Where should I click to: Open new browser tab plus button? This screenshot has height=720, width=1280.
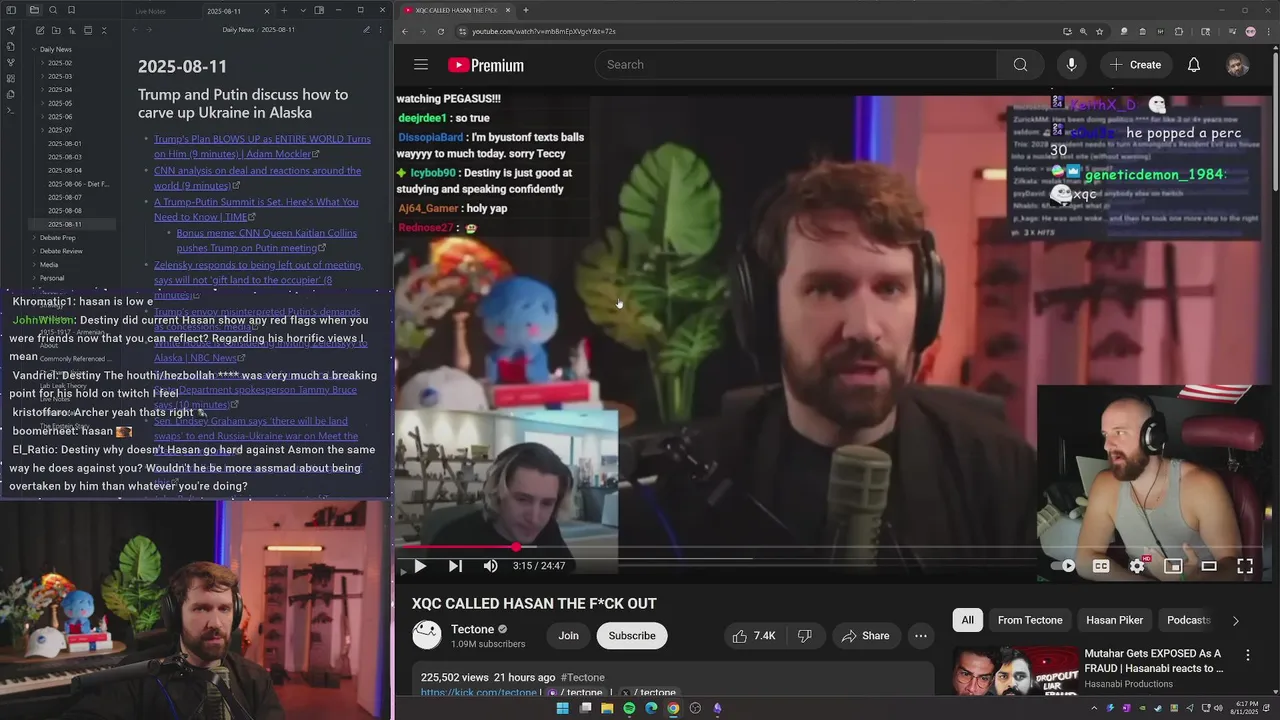[x=526, y=10]
